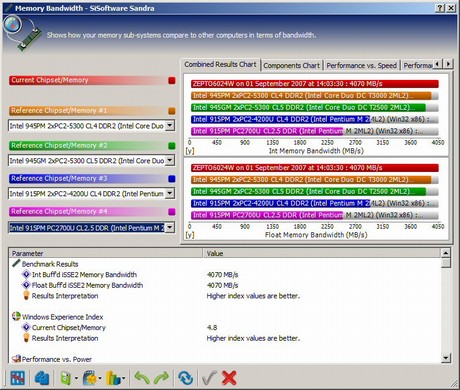
Task: Click the Float Buff'd iSSE2 Memory Bandwidth diamond icon
Action: point(26,285)
